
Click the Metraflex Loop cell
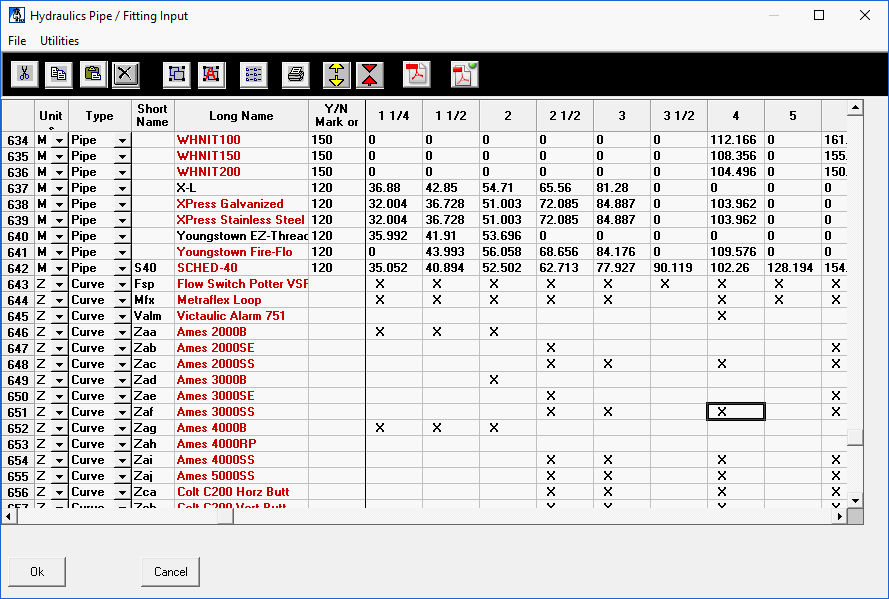coord(242,300)
